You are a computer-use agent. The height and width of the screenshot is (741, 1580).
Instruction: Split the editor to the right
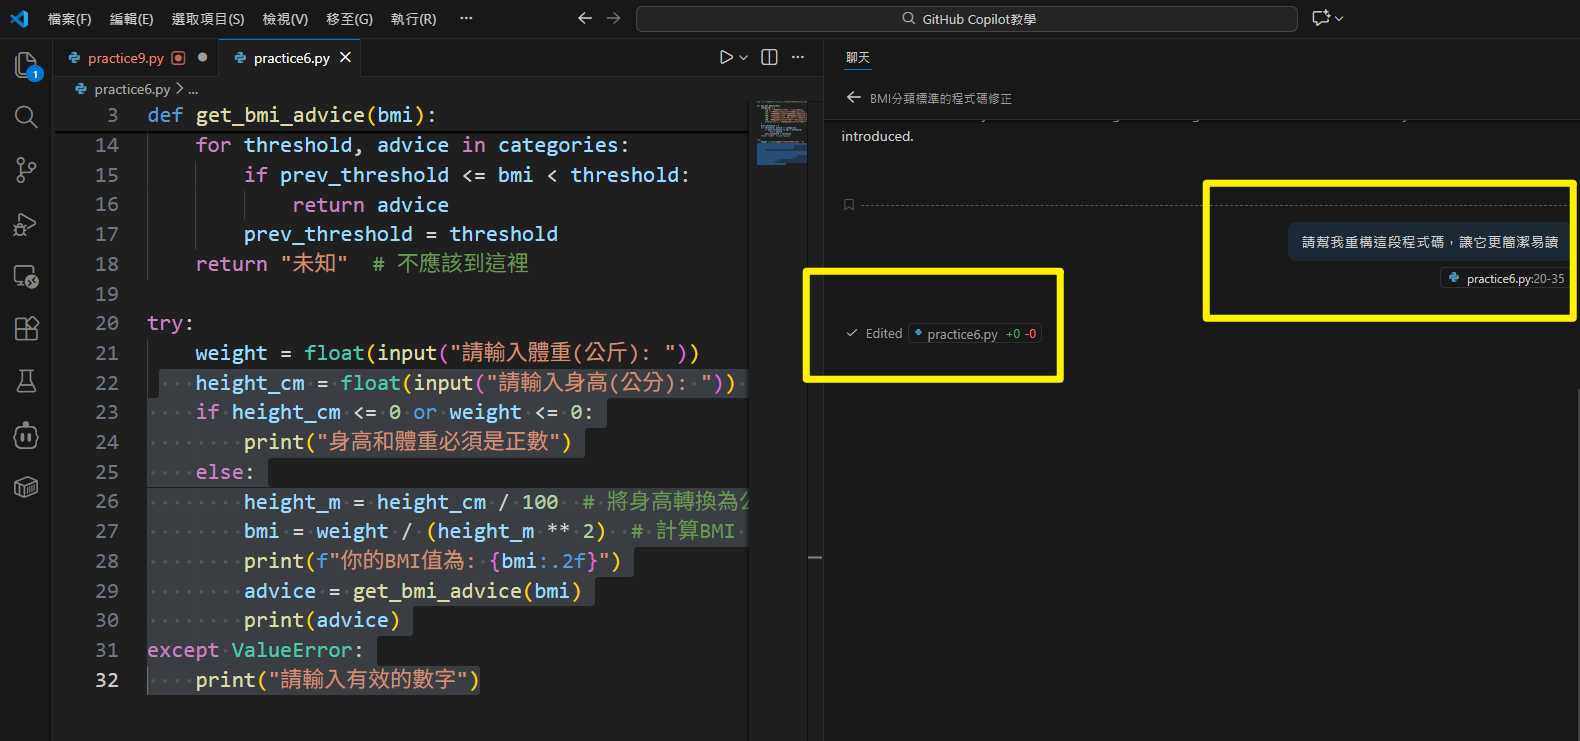click(x=769, y=57)
